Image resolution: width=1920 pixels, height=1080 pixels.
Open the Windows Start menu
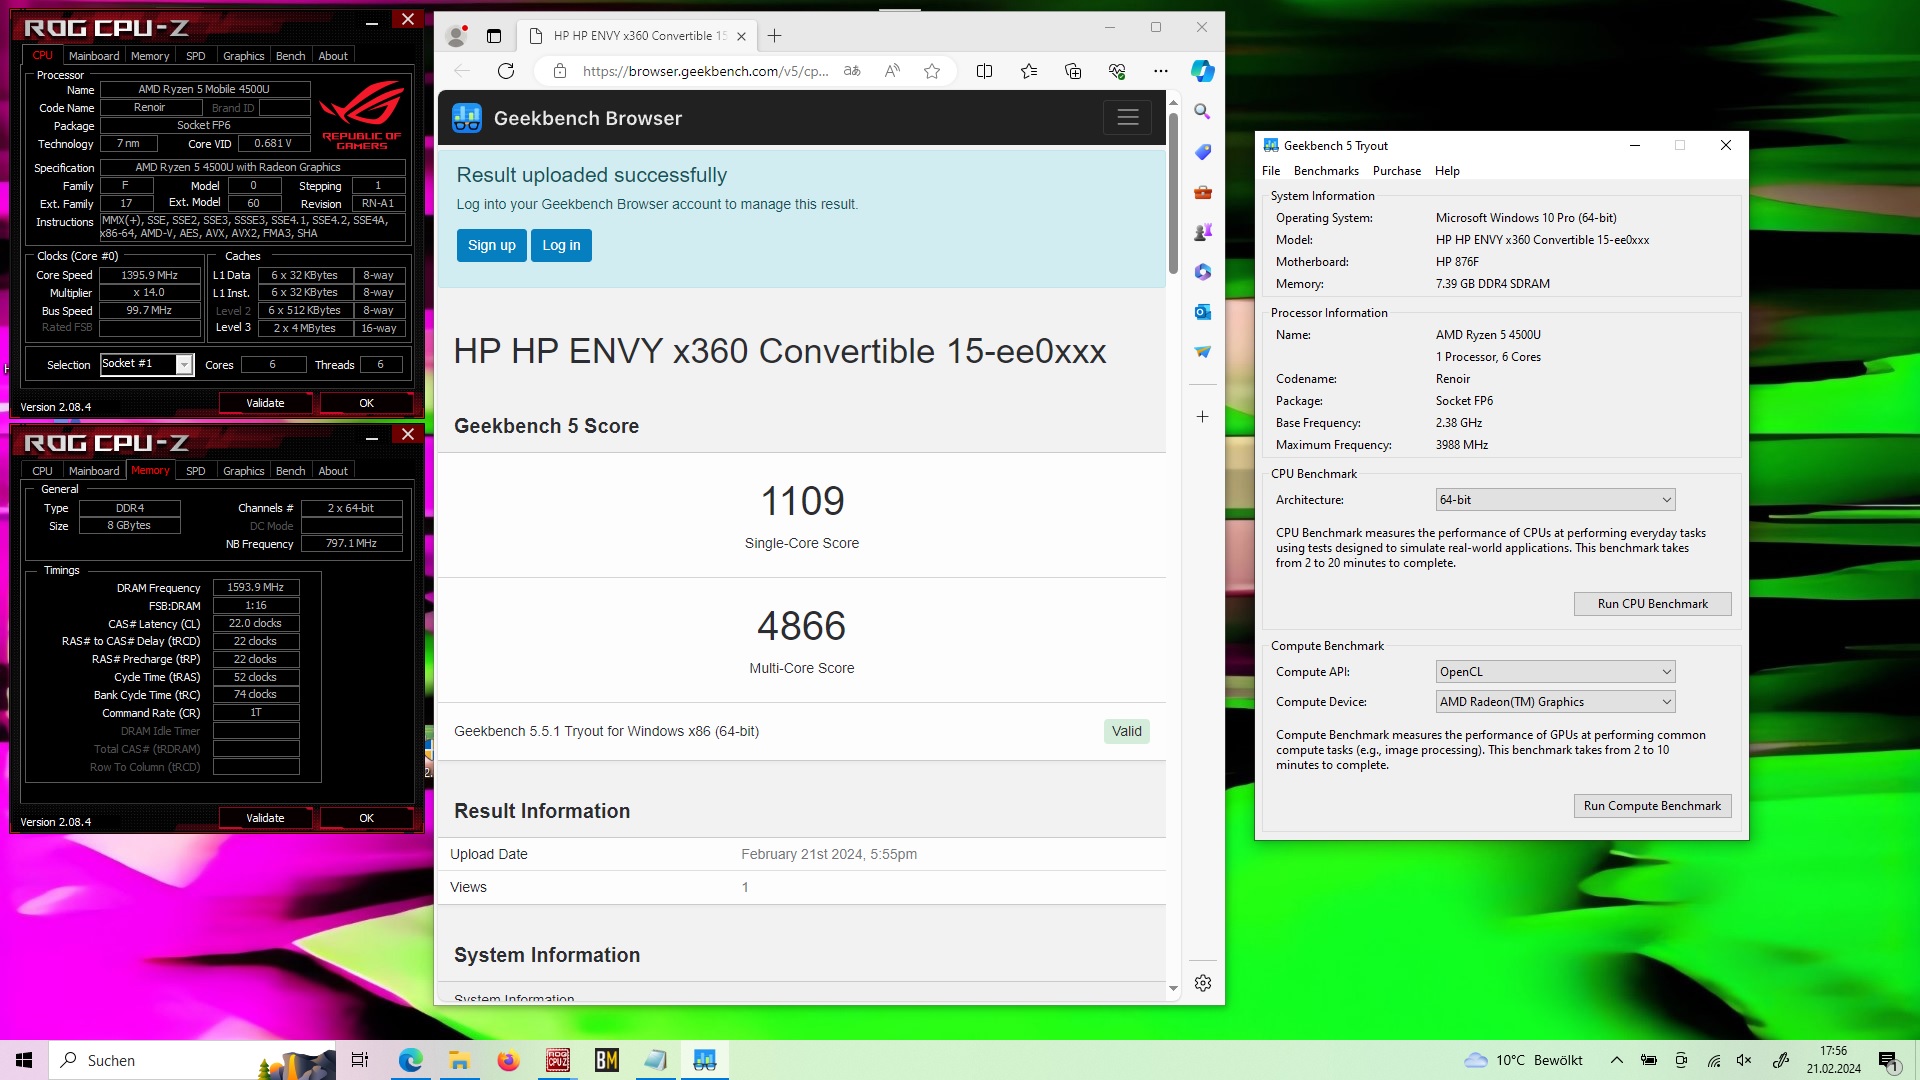click(24, 1060)
